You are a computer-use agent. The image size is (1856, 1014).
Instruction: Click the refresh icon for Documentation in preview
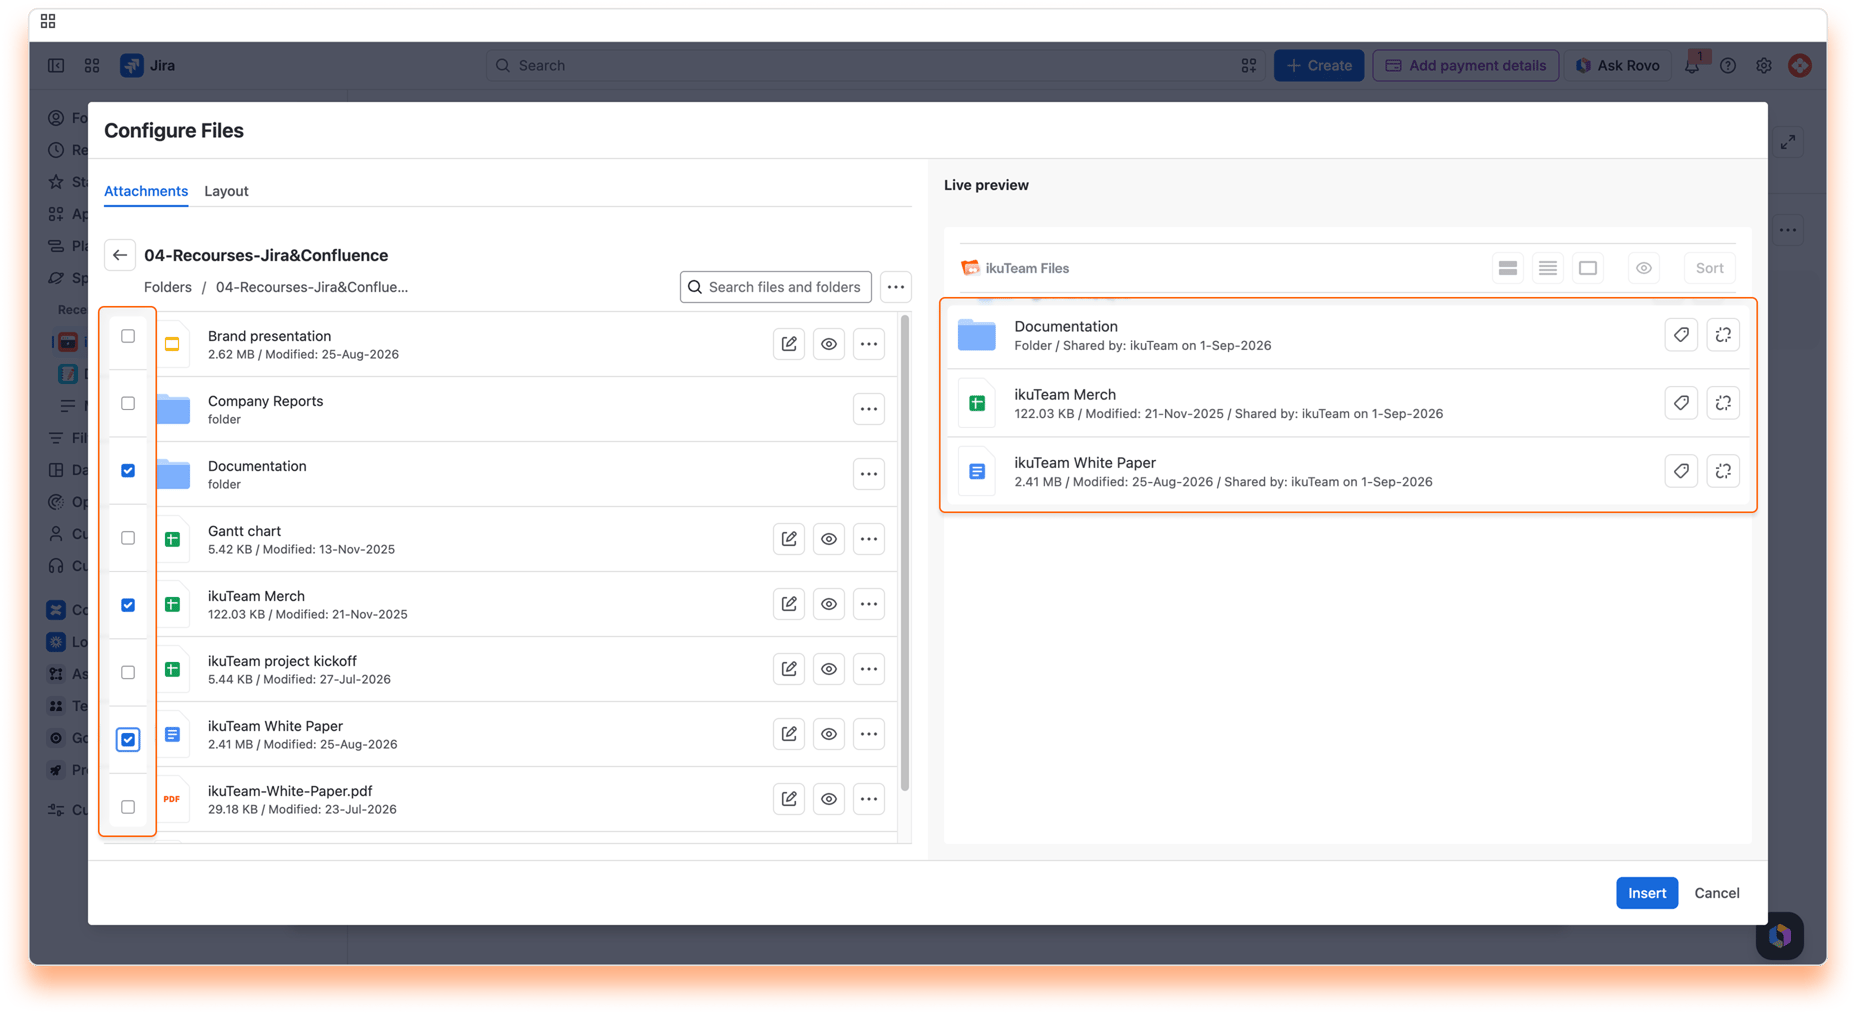[1723, 335]
